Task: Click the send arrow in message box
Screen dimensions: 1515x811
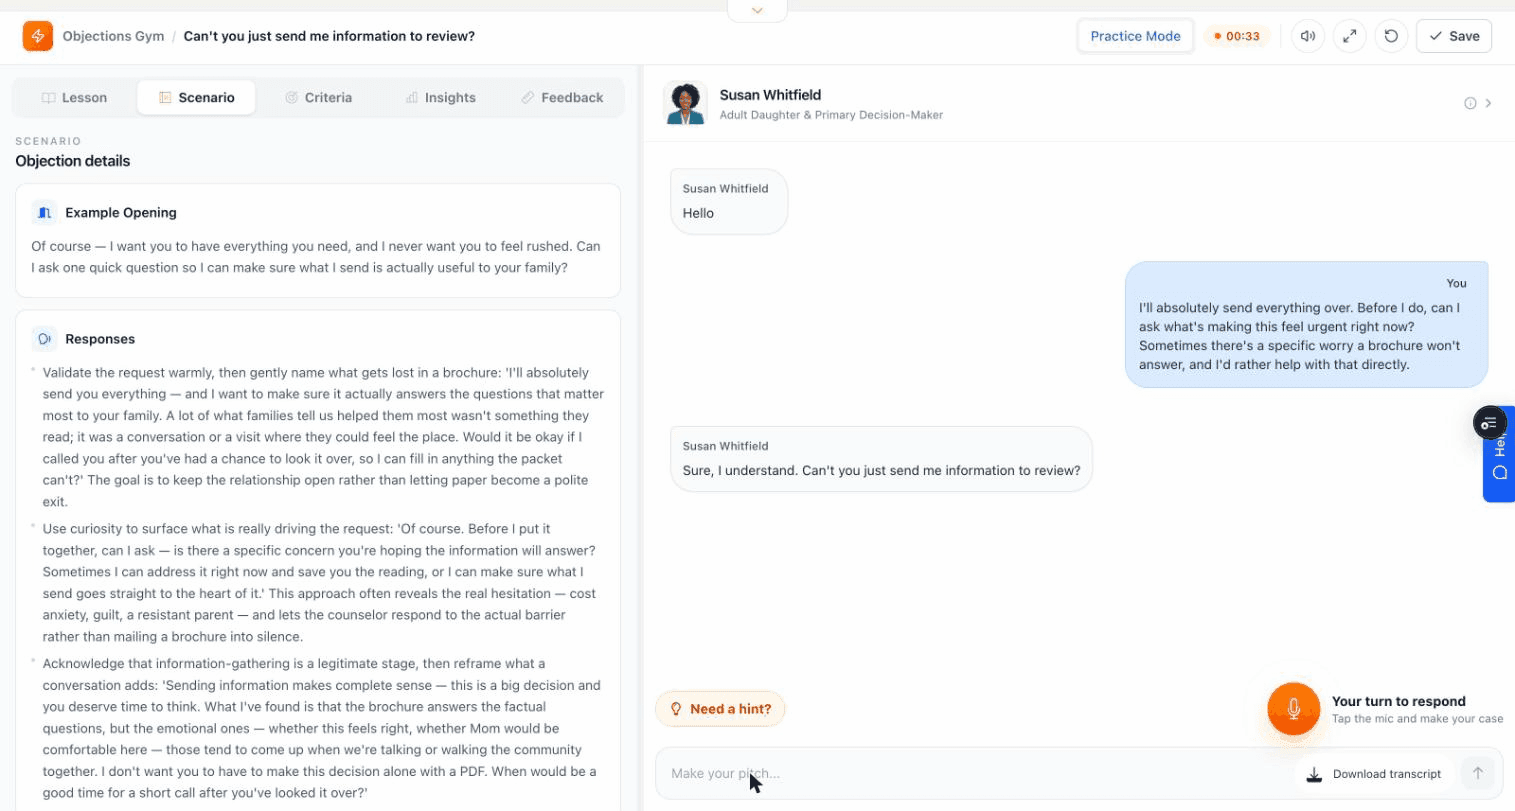Action: click(1477, 773)
